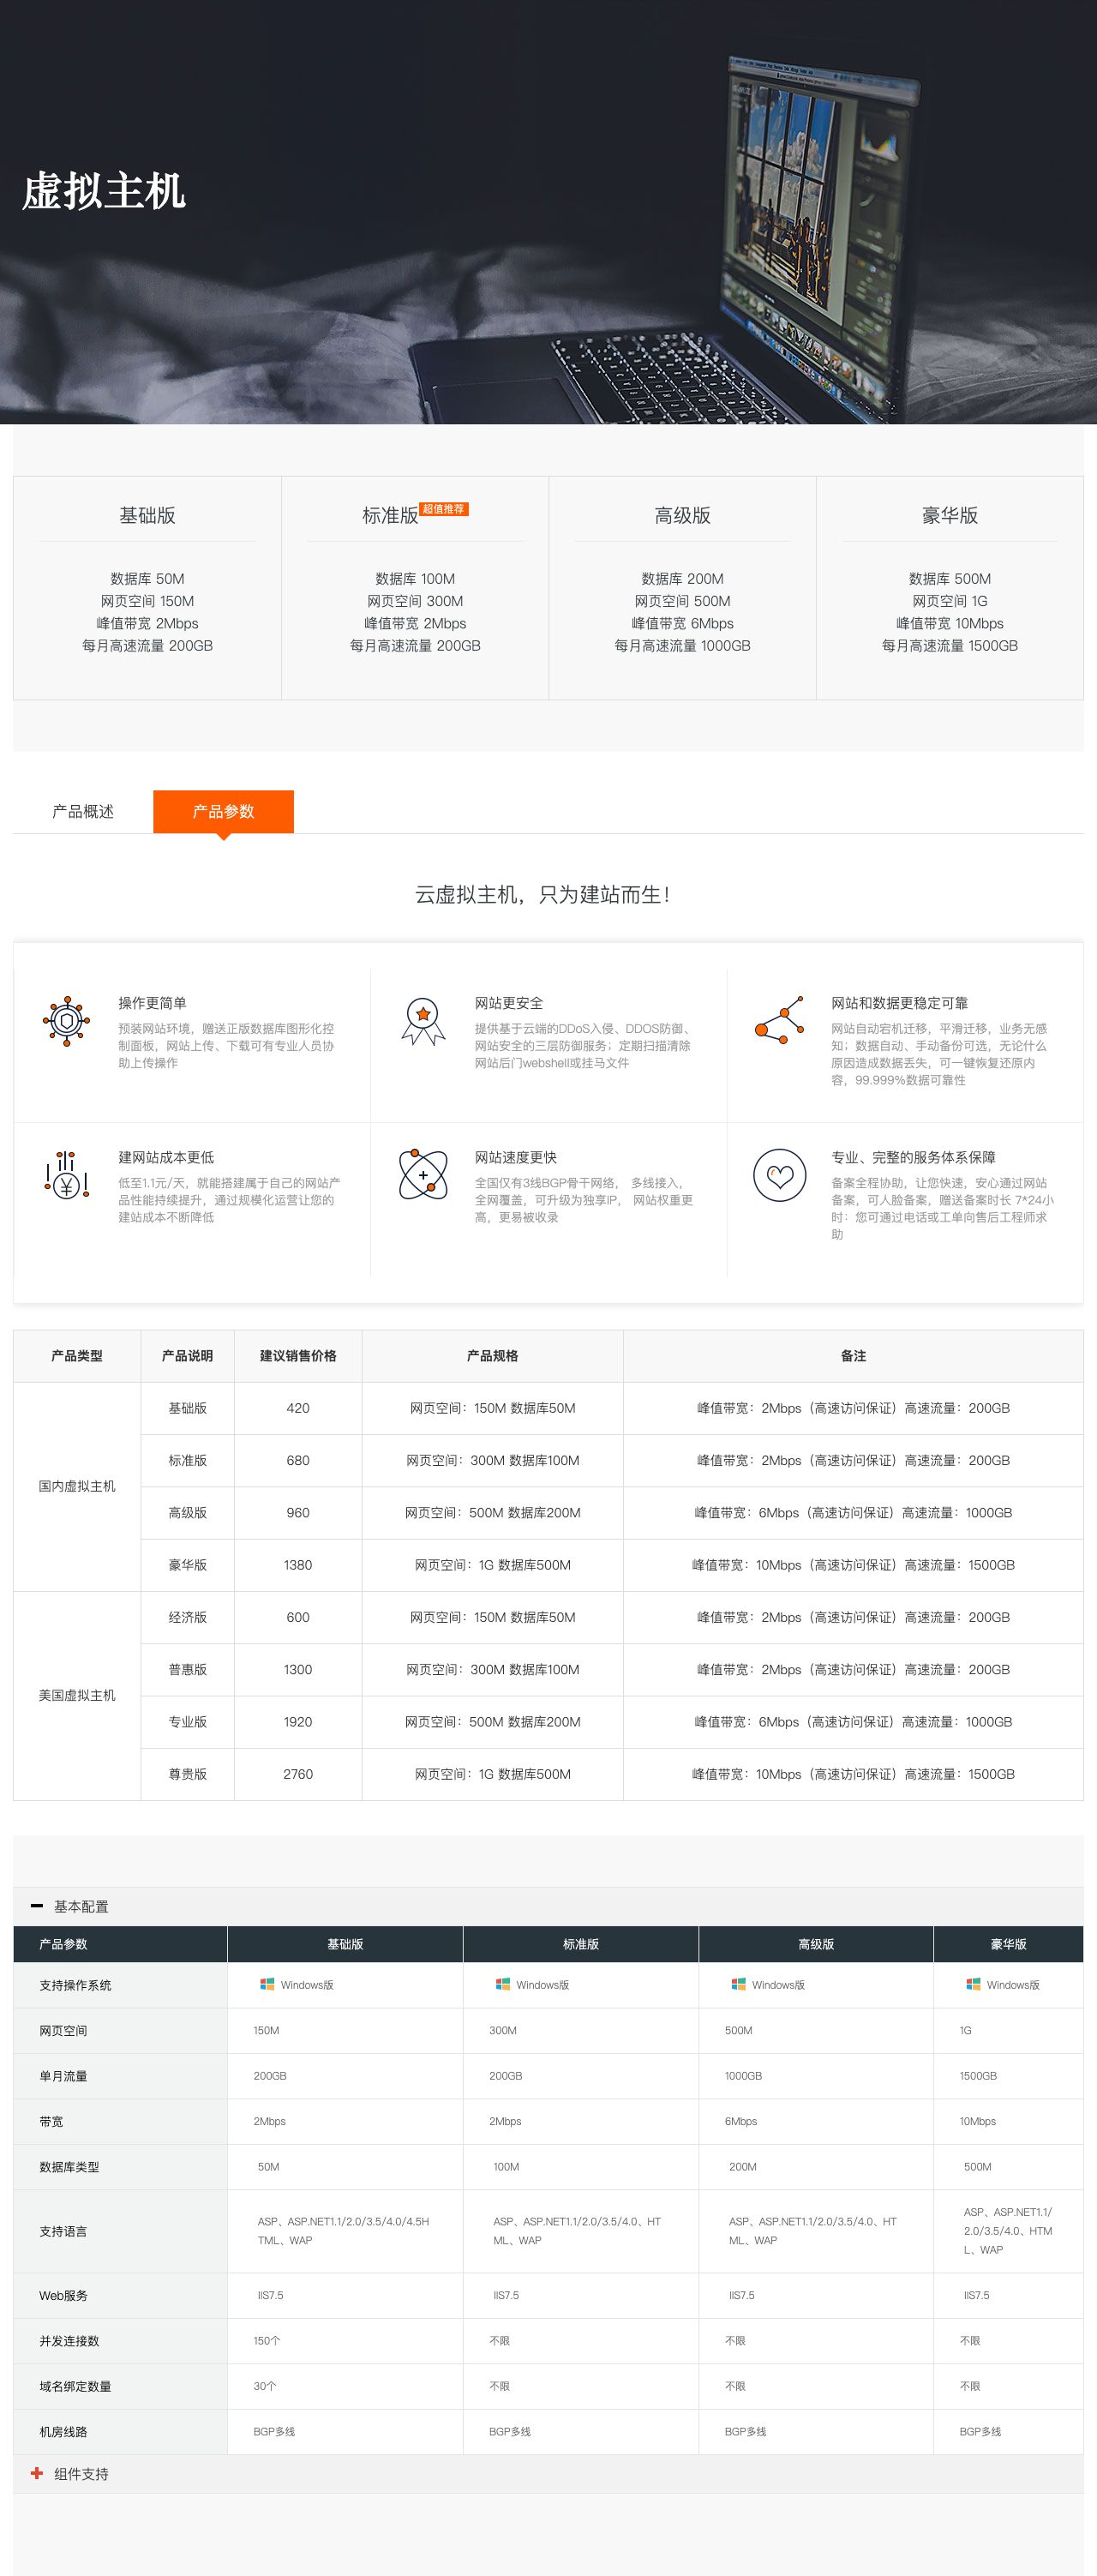
Task: Click the 产品规格 column header
Action: [493, 1356]
